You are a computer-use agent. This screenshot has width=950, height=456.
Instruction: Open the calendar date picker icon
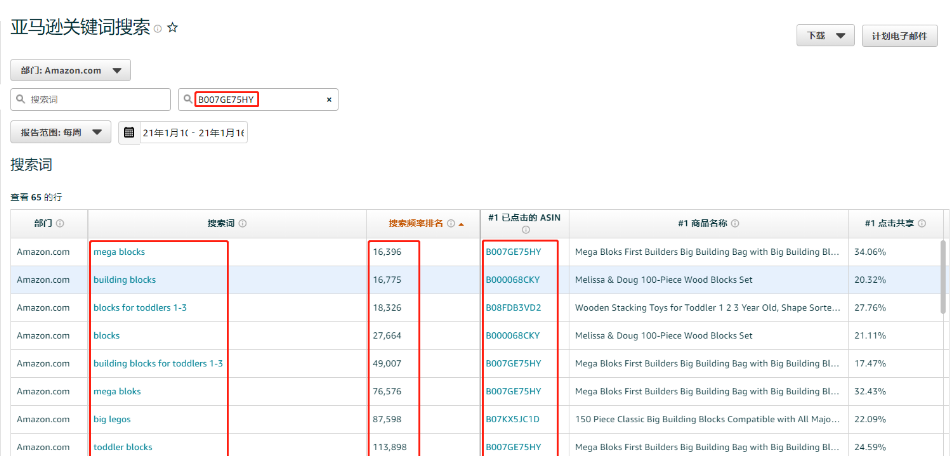[x=129, y=132]
